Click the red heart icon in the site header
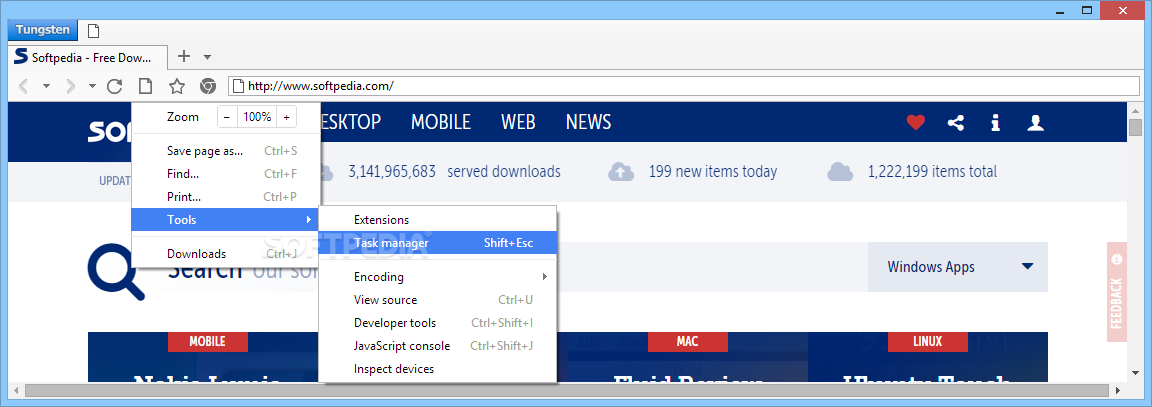1152x407 pixels. pos(915,123)
